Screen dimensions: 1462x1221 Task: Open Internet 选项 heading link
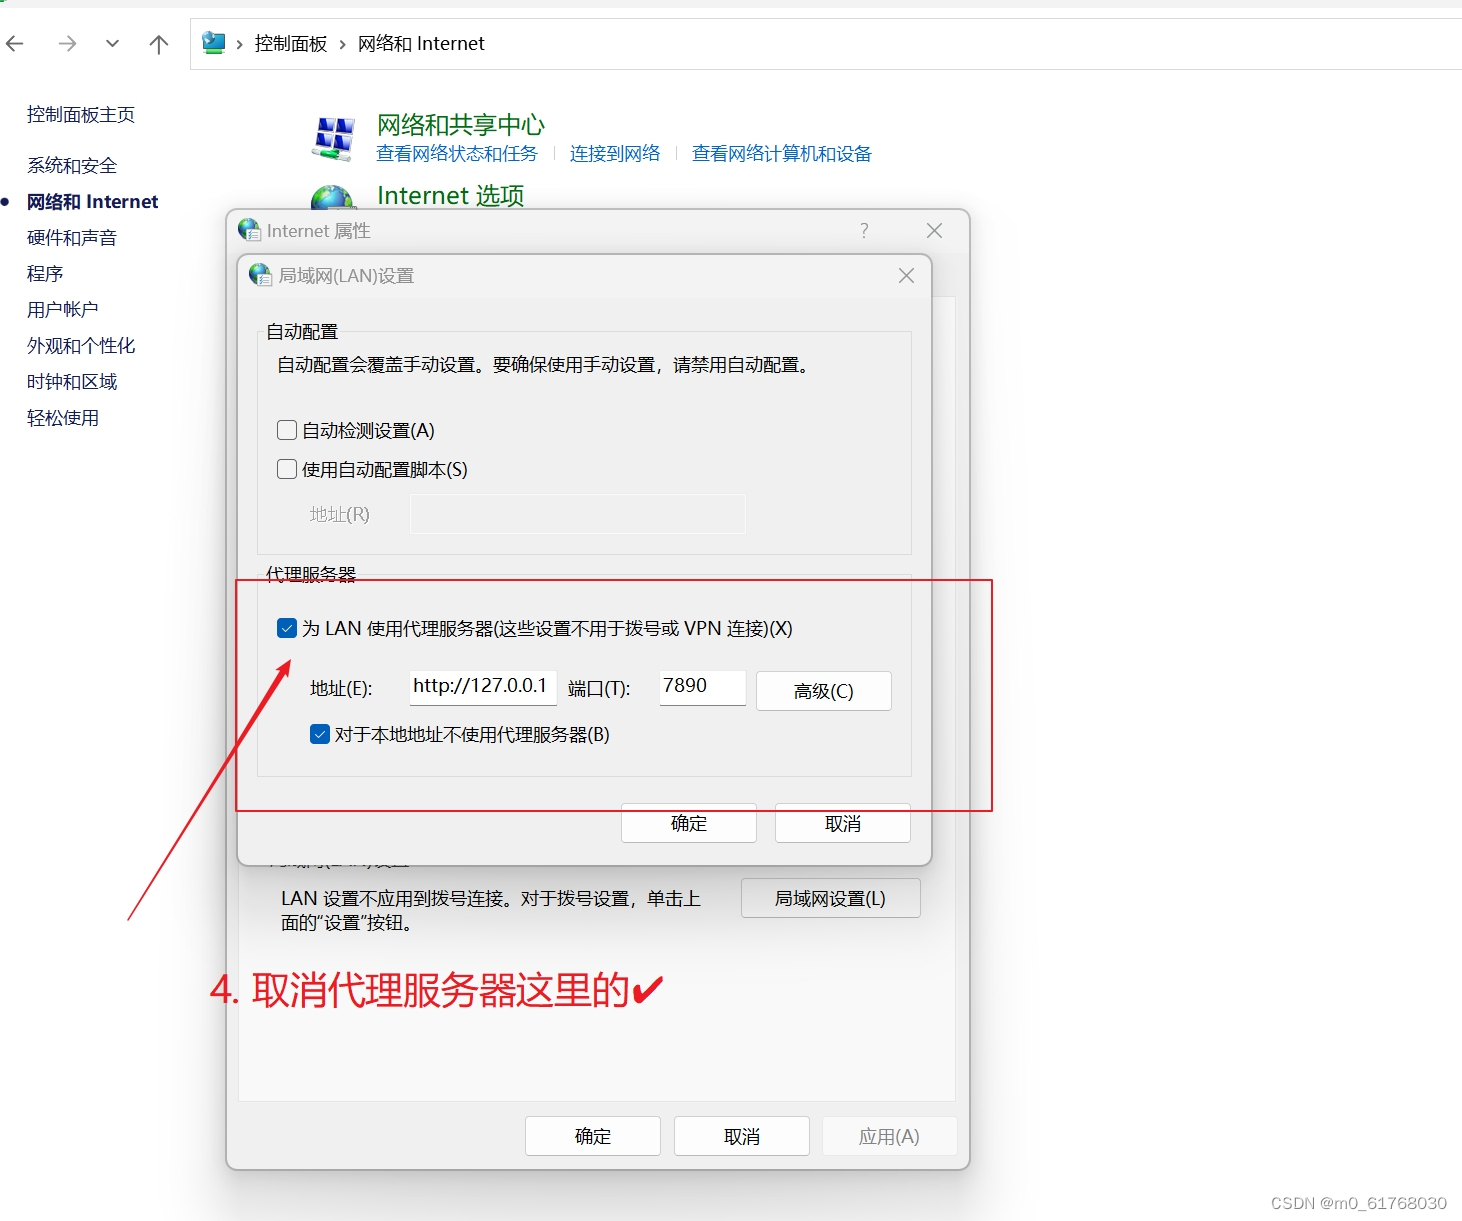point(451,195)
